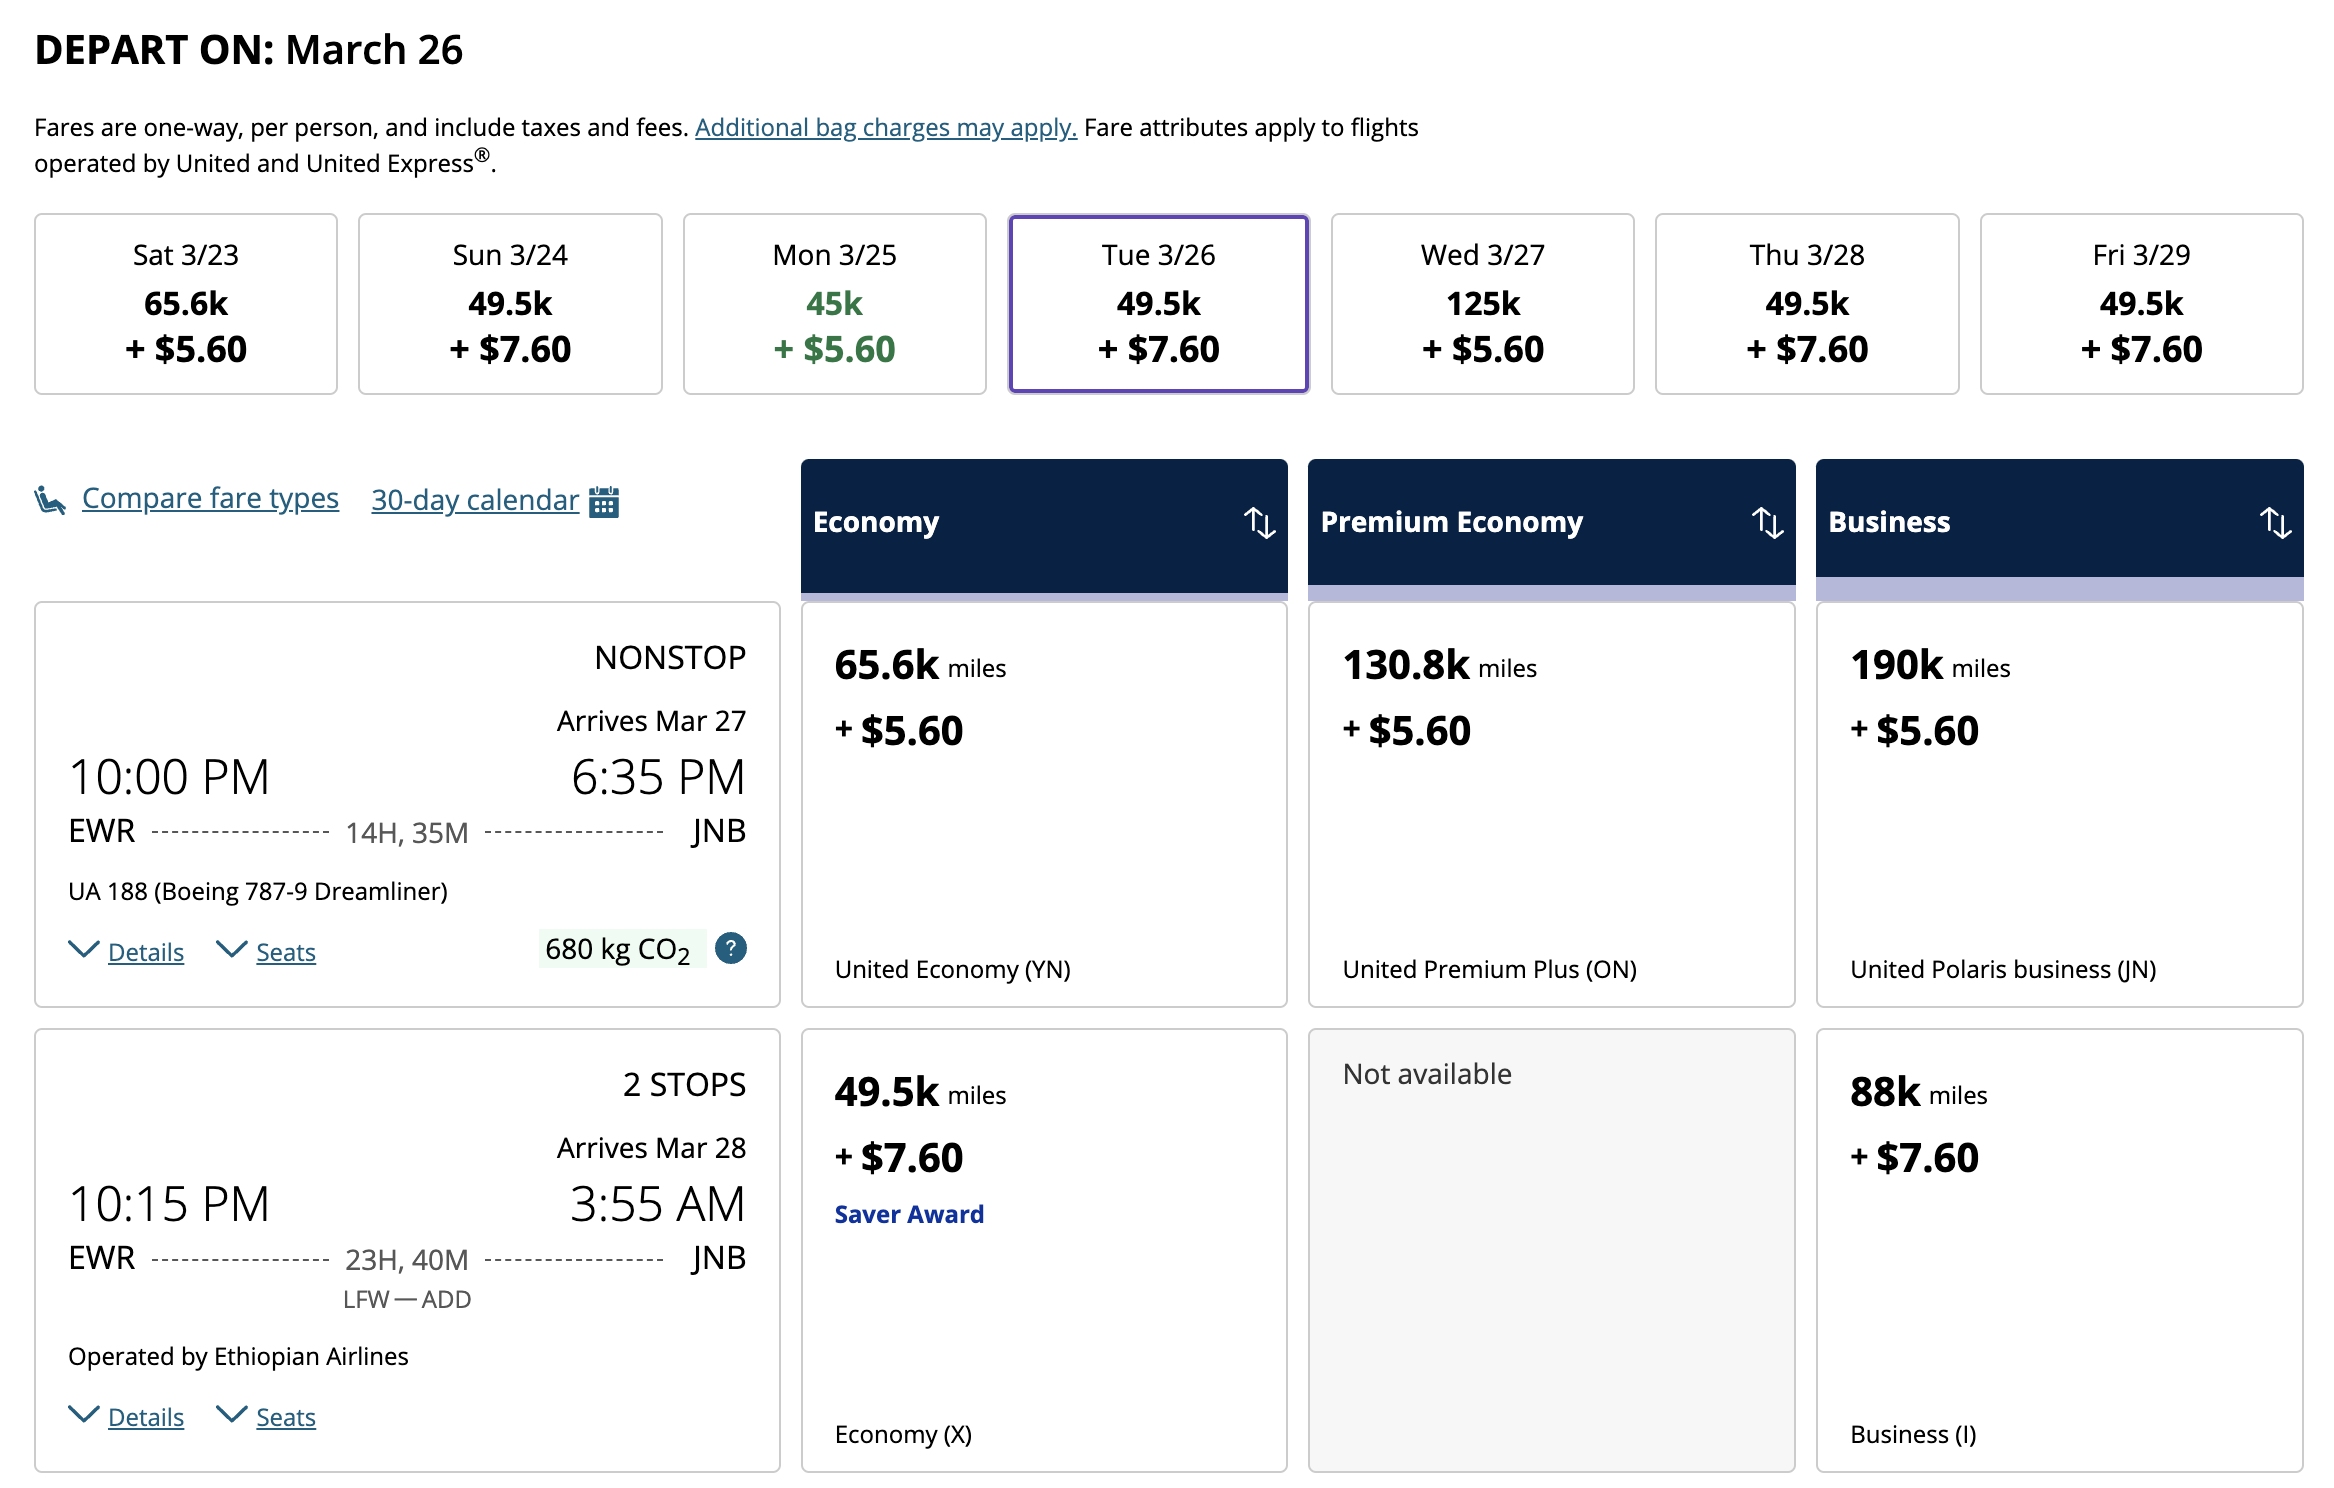Select 49.5k miles Saver Award economy fare

tap(1044, 1250)
